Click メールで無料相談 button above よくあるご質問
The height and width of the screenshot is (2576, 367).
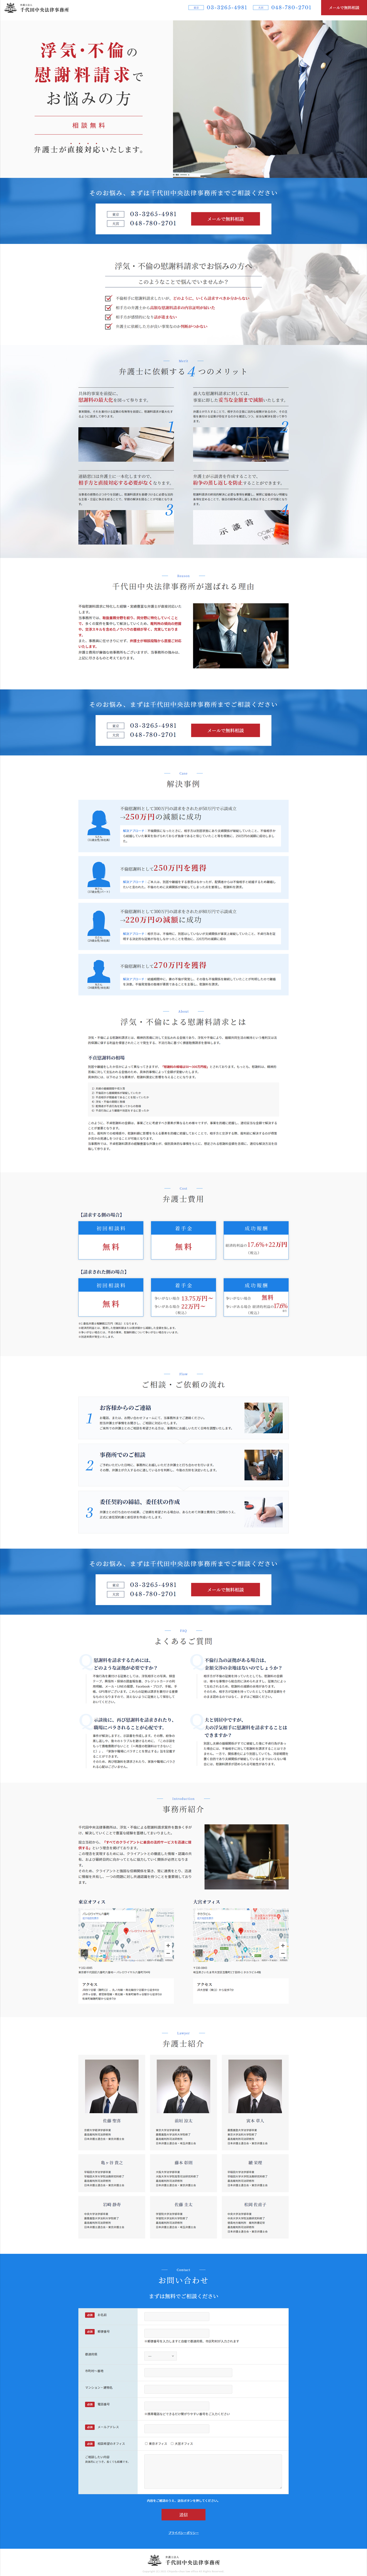[225, 1589]
